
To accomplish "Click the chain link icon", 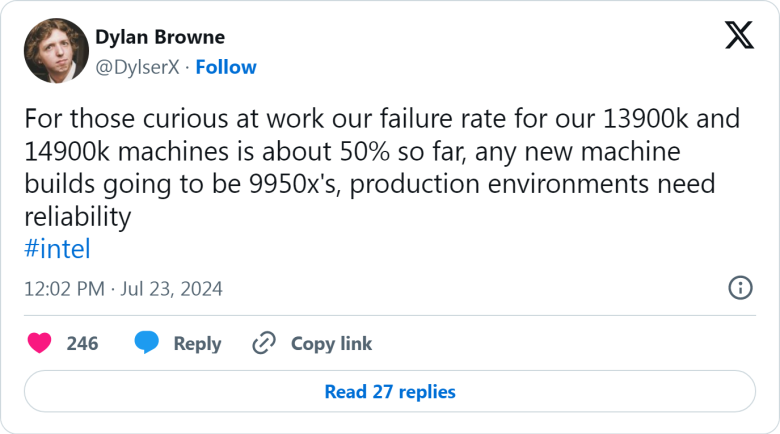I will point(264,343).
